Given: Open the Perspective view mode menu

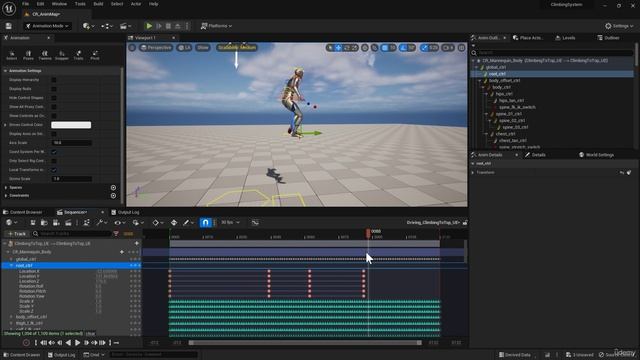Looking at the screenshot, I should [156, 48].
